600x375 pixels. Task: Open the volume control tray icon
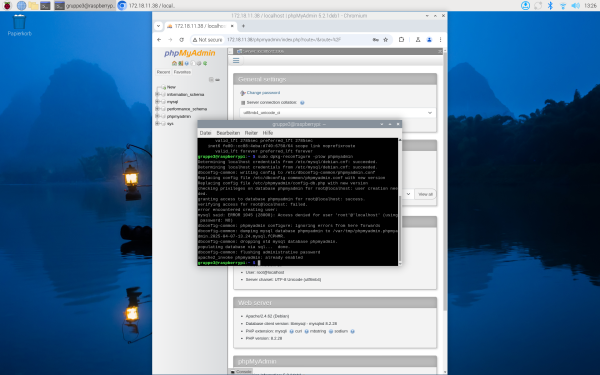tap(576, 5)
